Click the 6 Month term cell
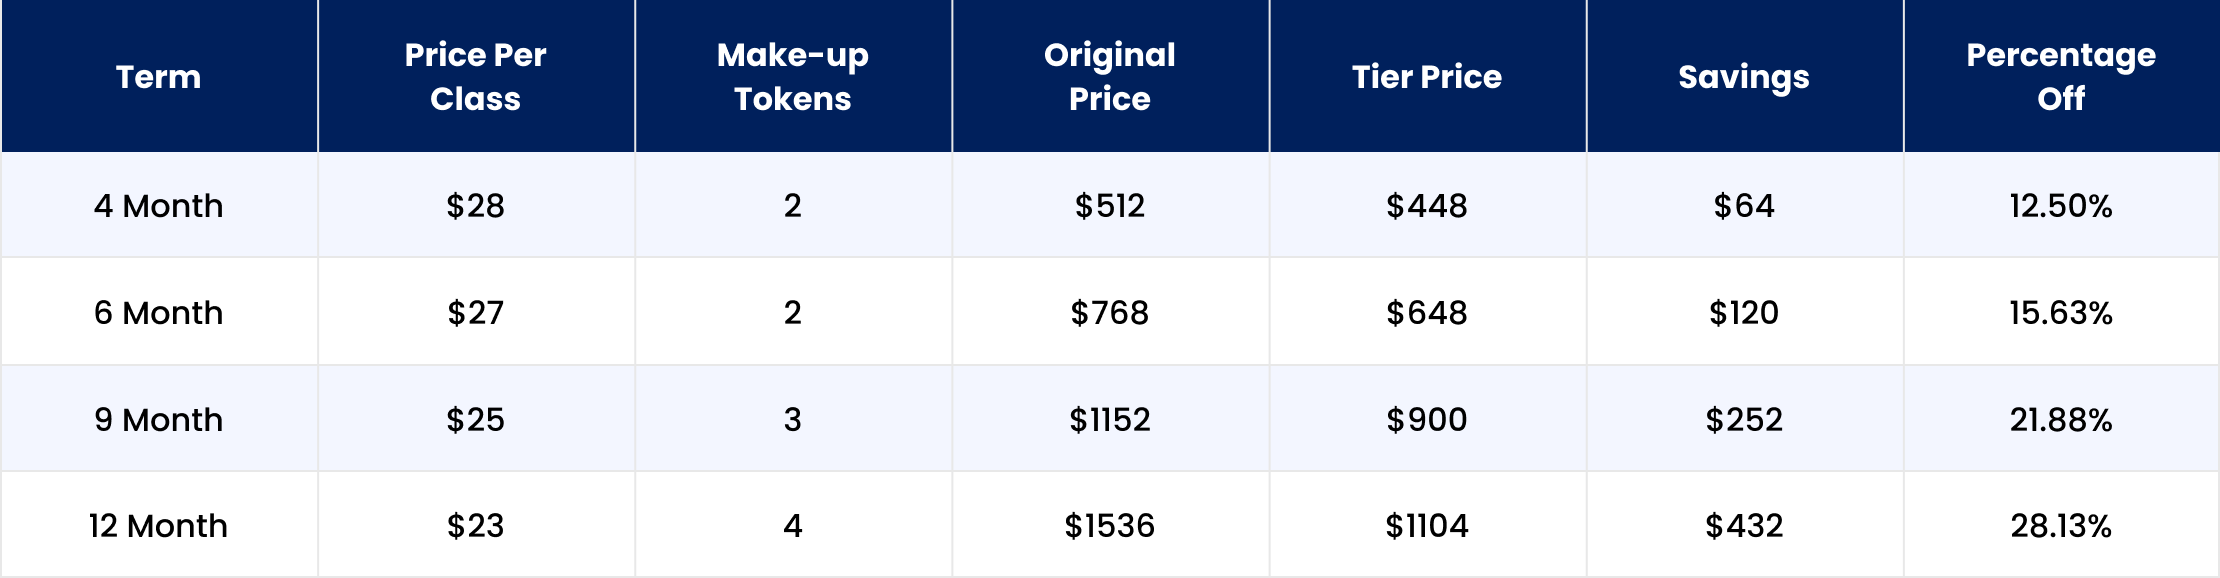 click(159, 312)
